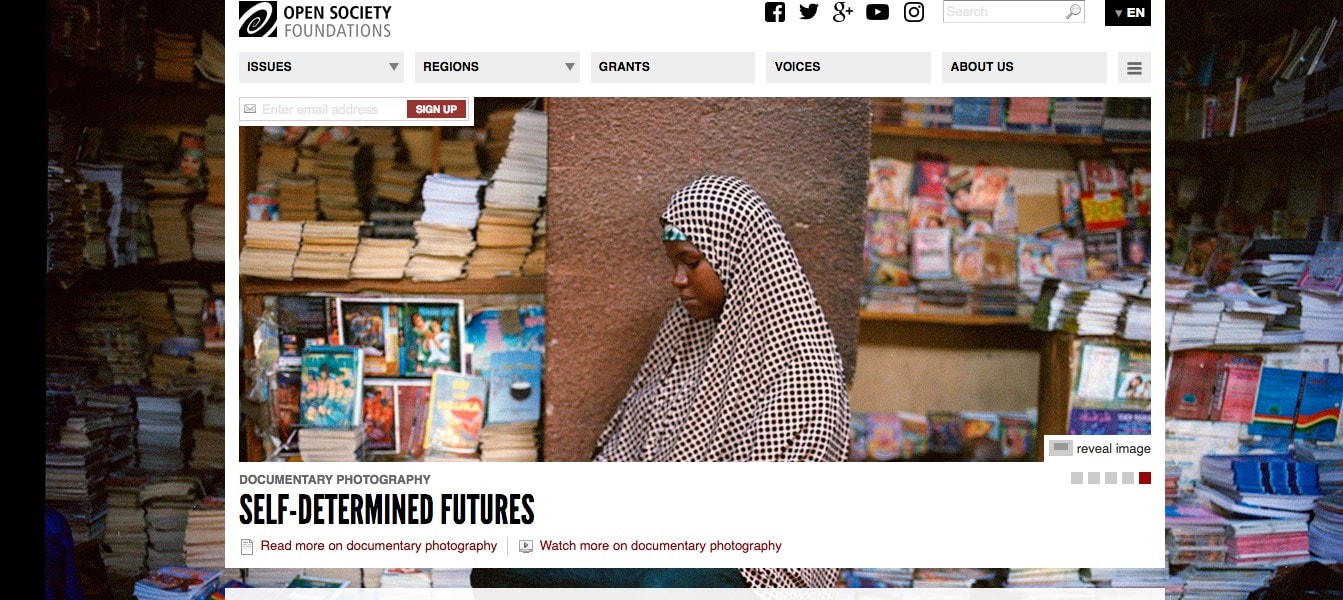Open the Voices menu item
Image resolution: width=1343 pixels, height=600 pixels.
click(x=848, y=67)
